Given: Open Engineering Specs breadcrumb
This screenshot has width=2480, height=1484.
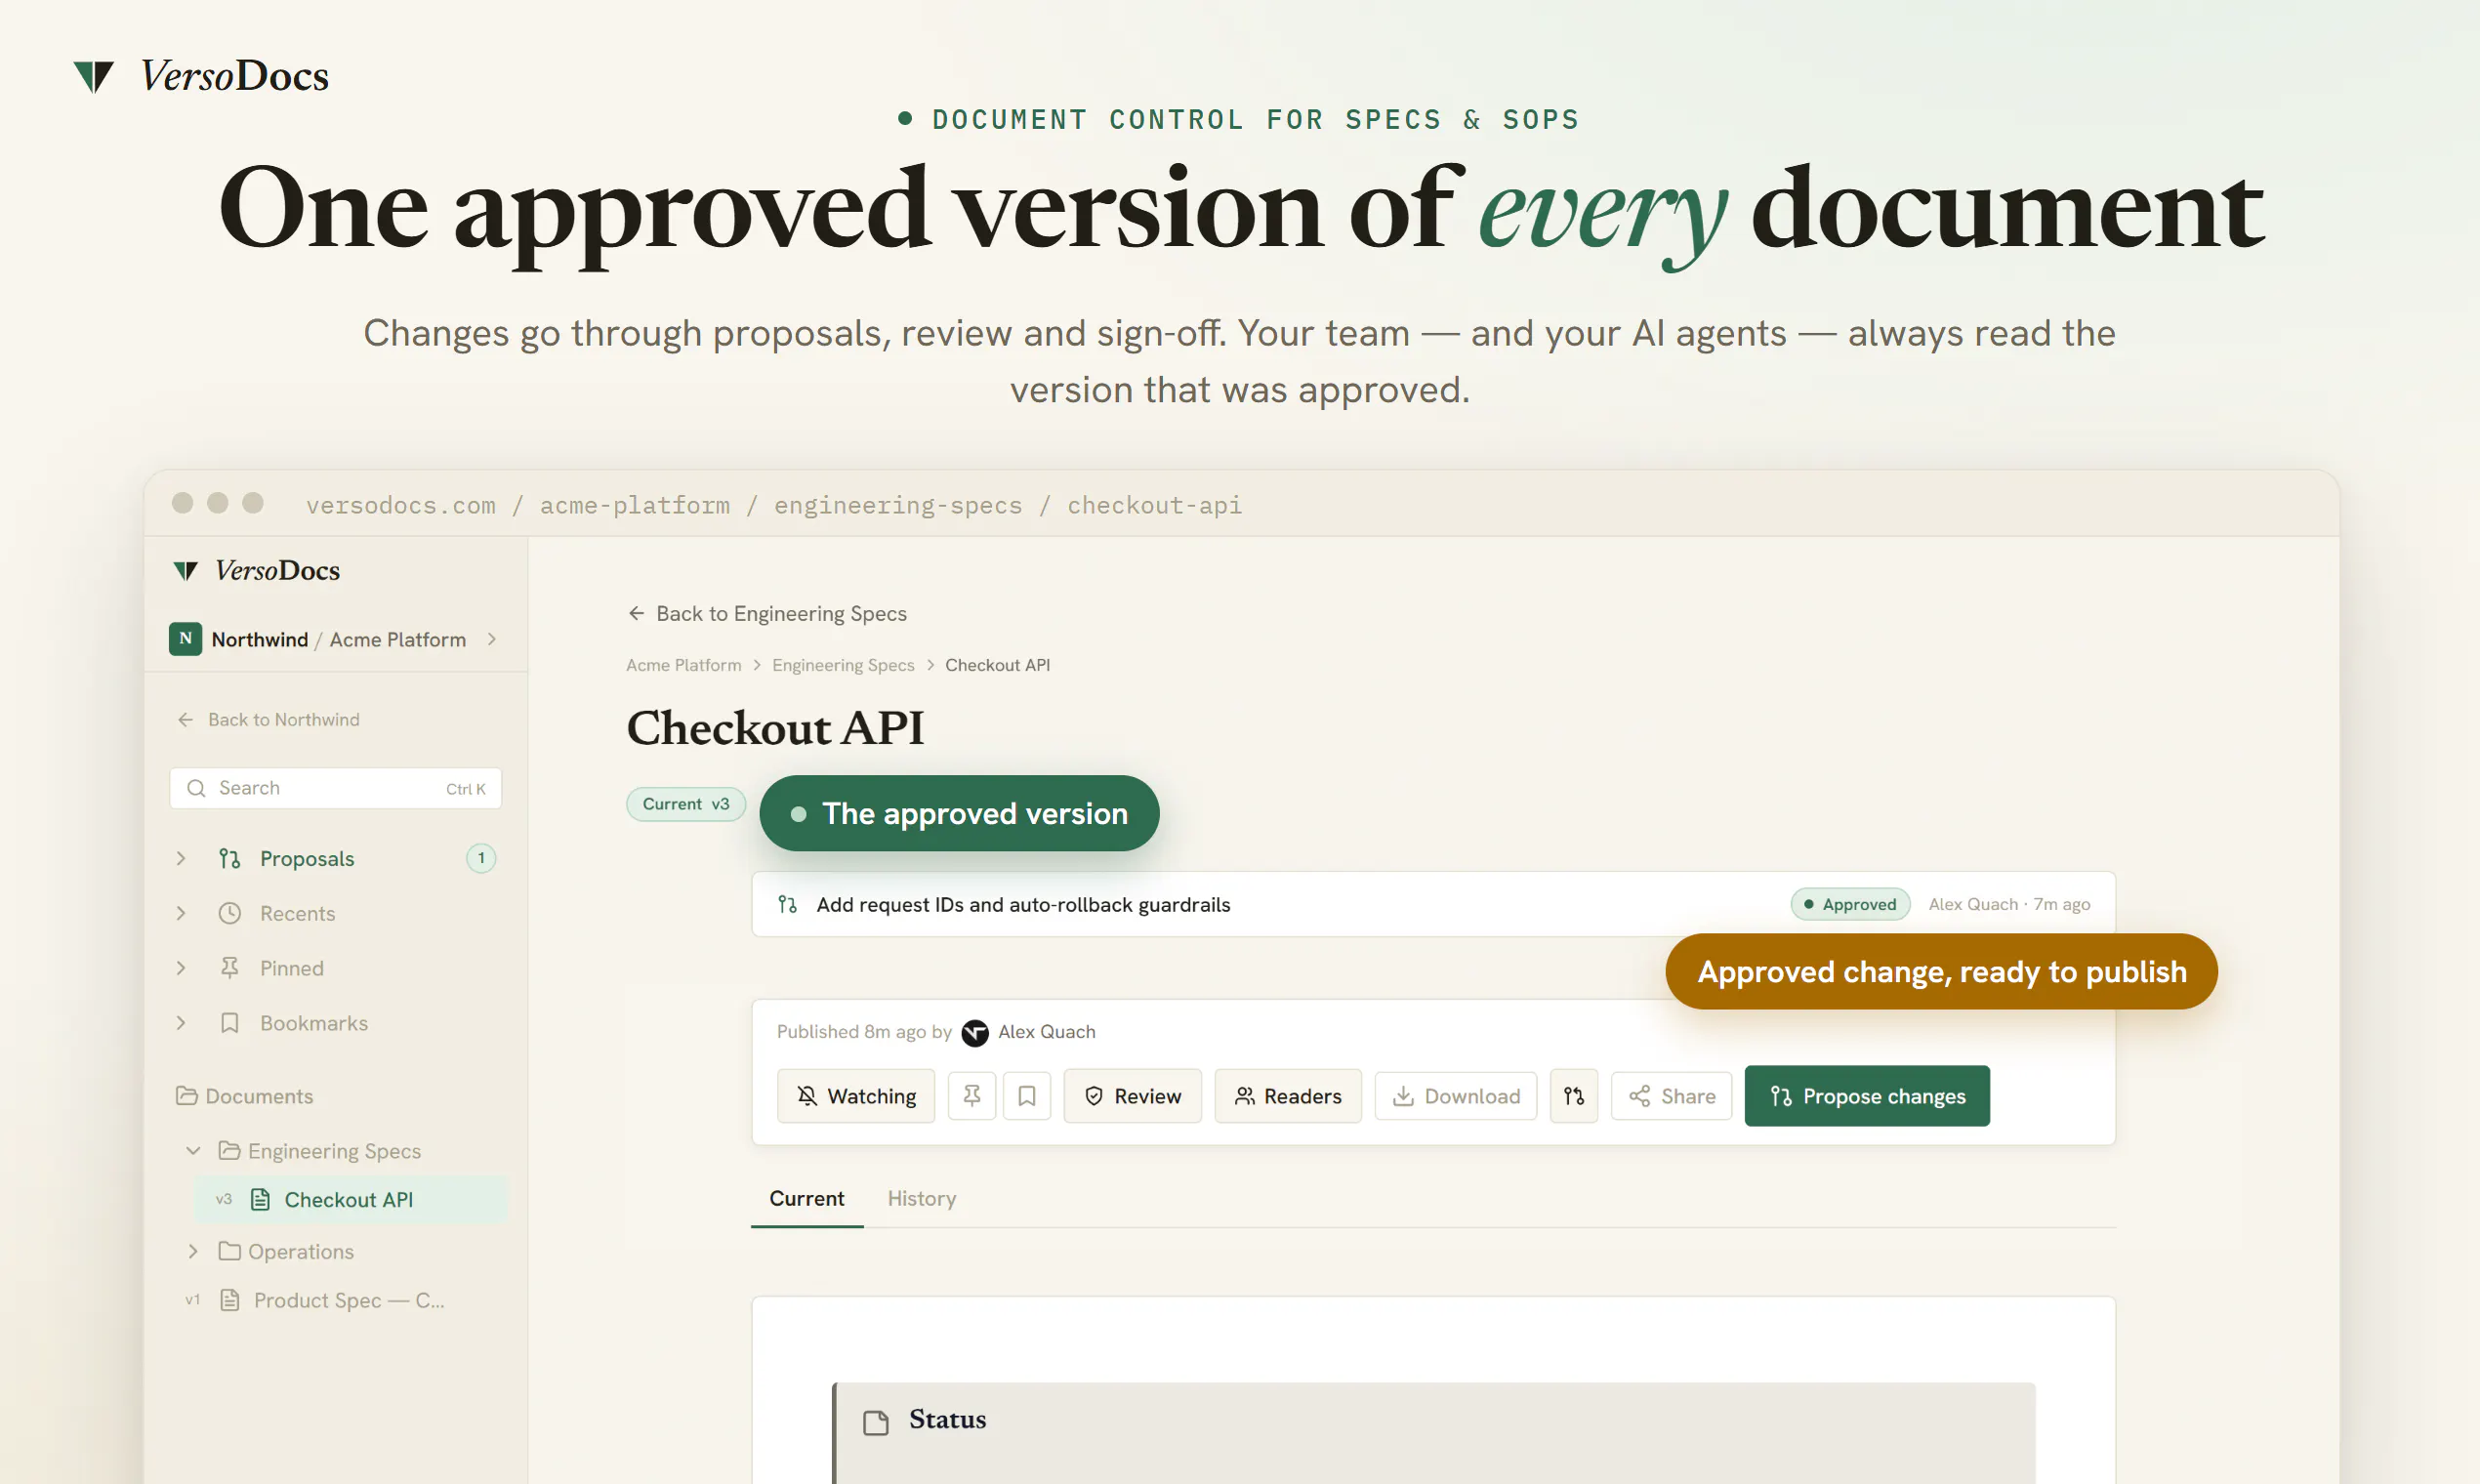Looking at the screenshot, I should (x=843, y=665).
